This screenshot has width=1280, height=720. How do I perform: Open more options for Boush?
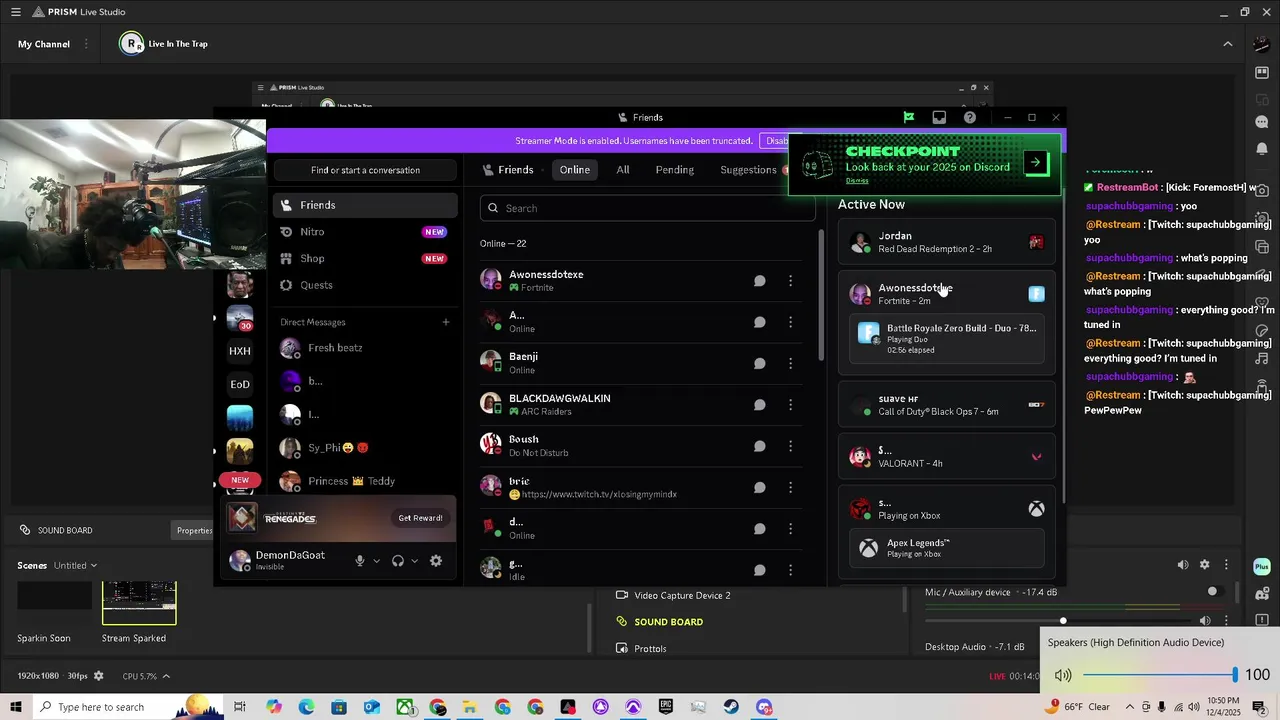tap(790, 446)
